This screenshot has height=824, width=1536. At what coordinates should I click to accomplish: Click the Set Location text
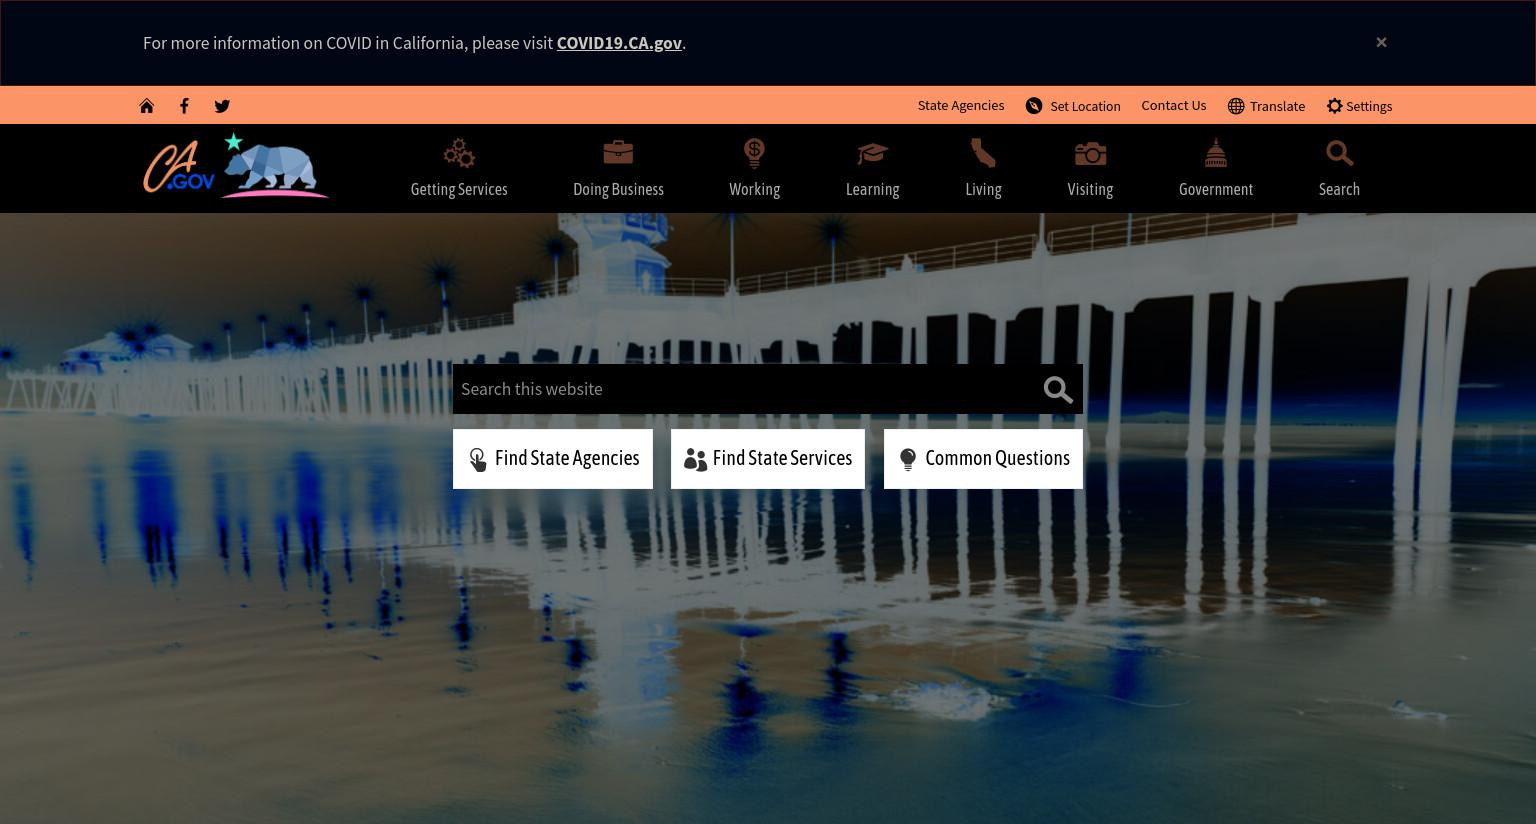click(x=1085, y=106)
